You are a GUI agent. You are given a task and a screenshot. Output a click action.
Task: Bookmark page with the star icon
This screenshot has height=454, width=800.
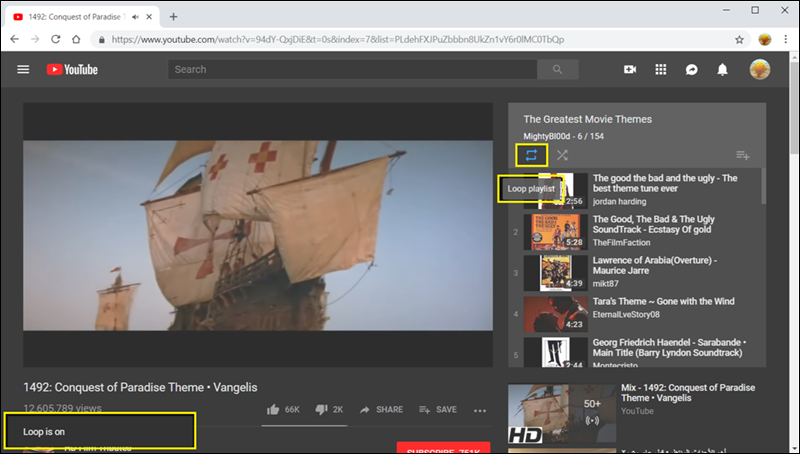[x=739, y=39]
